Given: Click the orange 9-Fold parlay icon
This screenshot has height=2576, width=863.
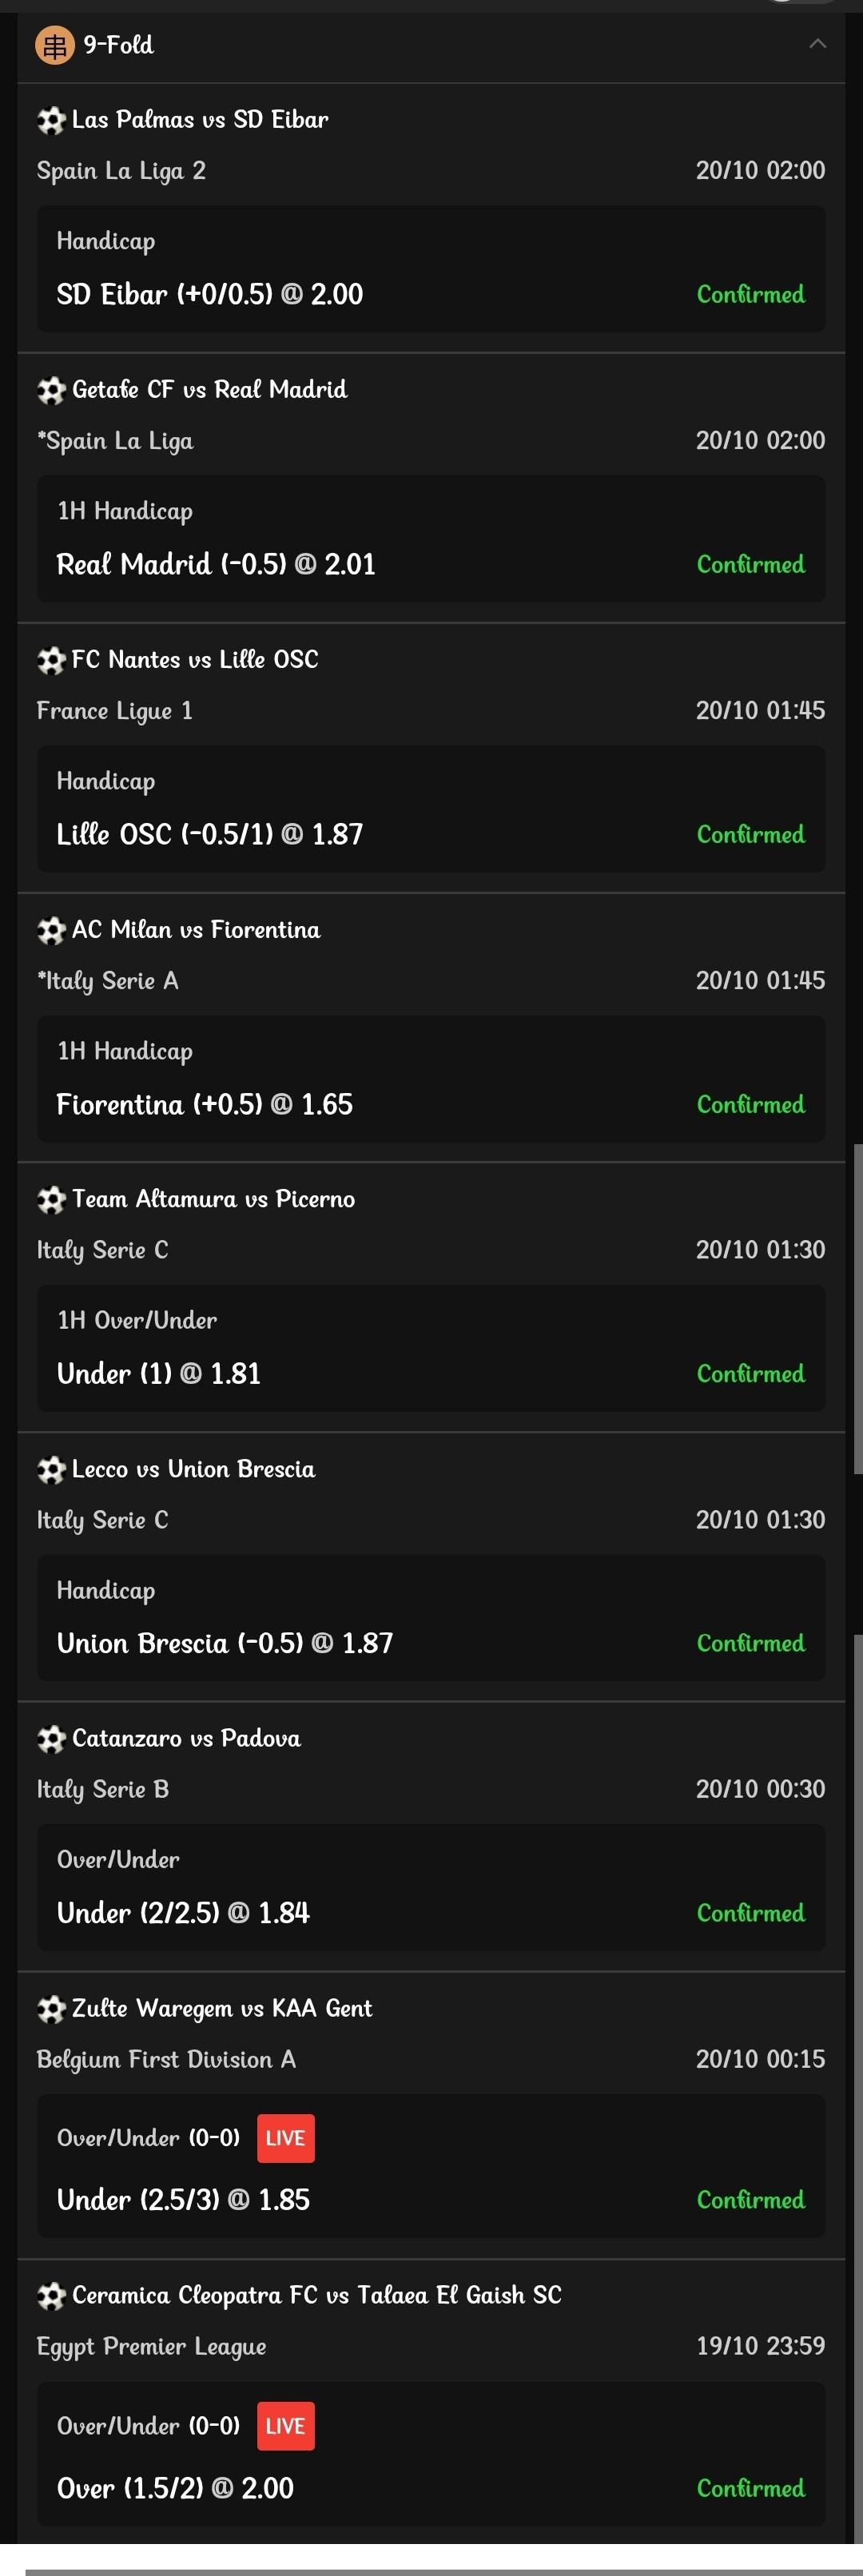Looking at the screenshot, I should (54, 45).
